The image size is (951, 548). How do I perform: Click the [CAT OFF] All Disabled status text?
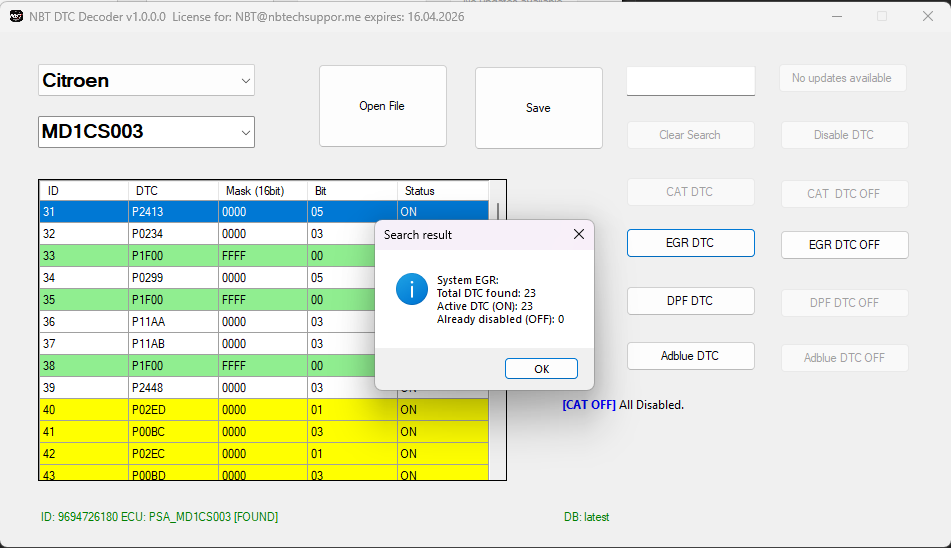623,404
